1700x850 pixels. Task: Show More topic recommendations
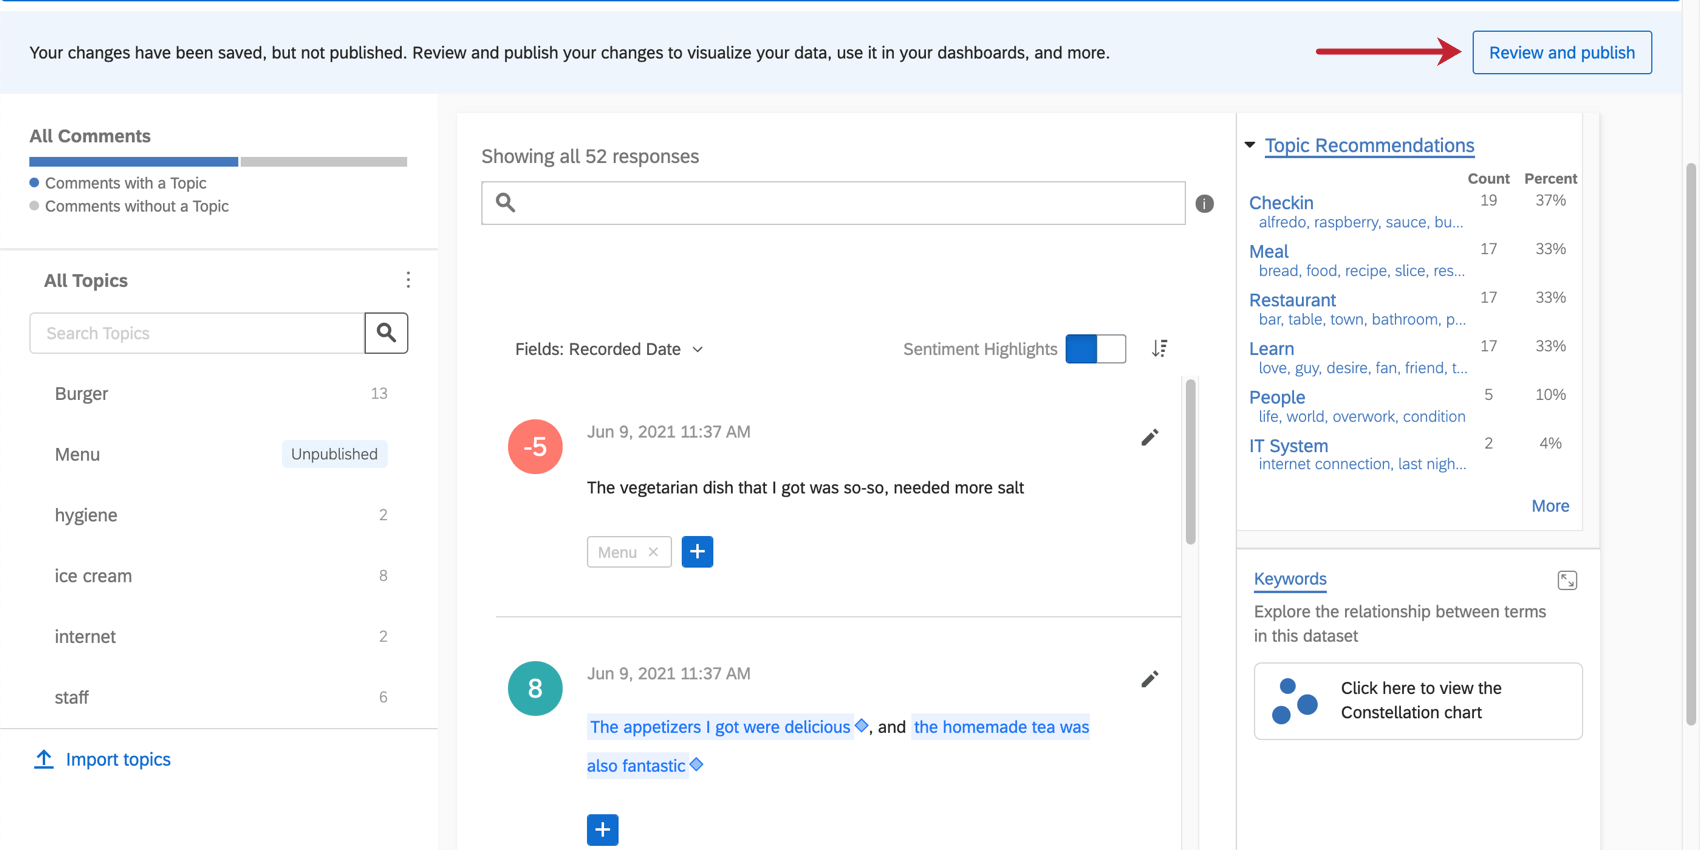(1550, 506)
